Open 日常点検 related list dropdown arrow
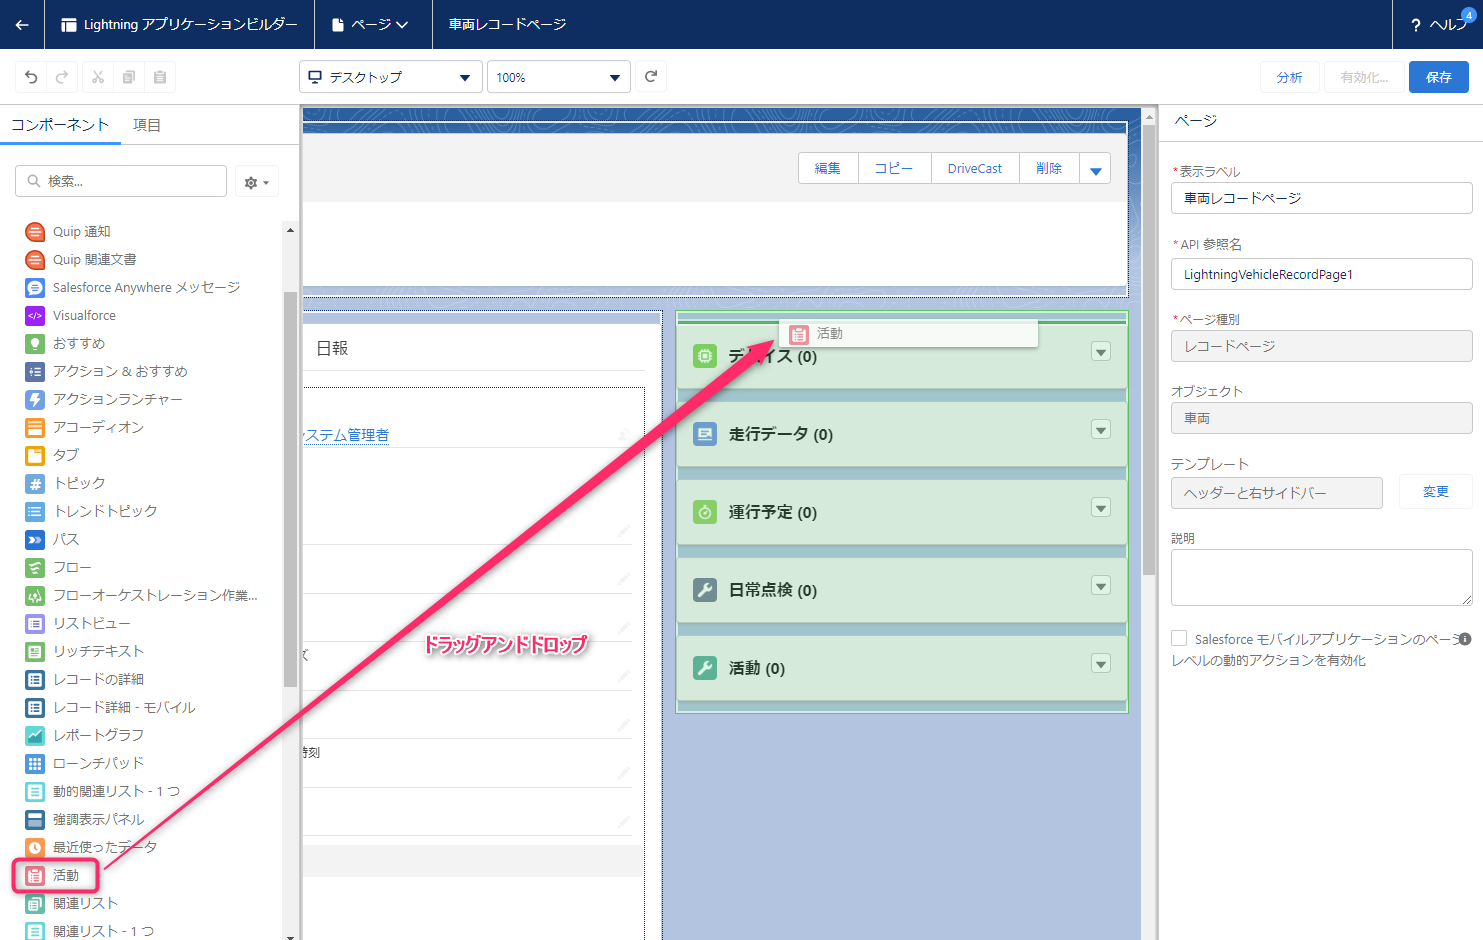The height and width of the screenshot is (940, 1483). (1101, 586)
